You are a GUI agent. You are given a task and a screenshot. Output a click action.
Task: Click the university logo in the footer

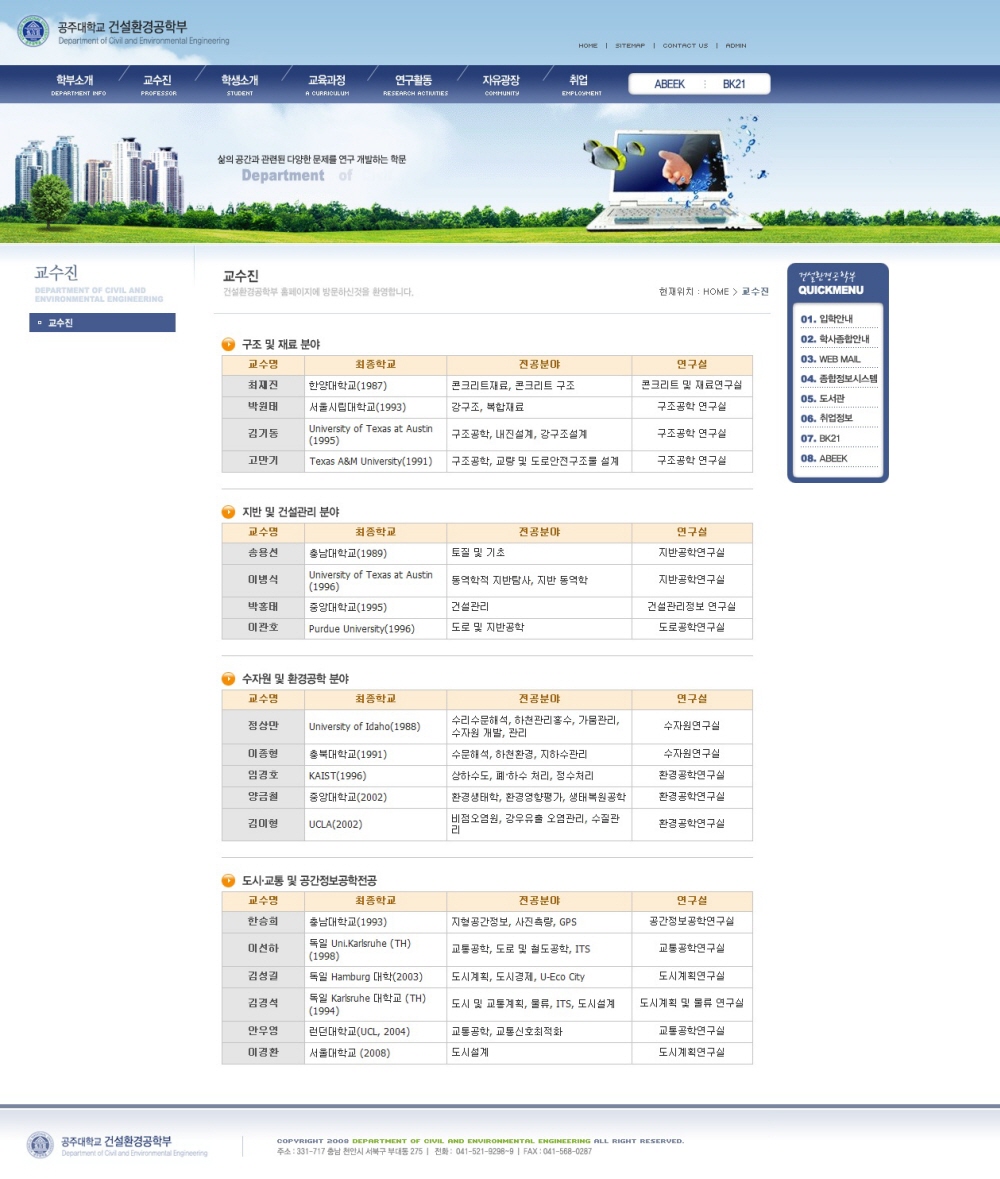(40, 1145)
